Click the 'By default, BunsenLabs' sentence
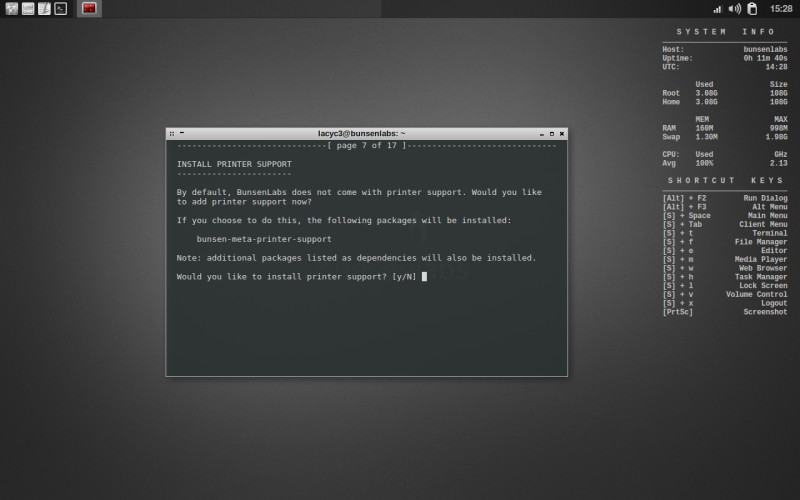Image resolution: width=800 pixels, height=500 pixels. [359, 197]
